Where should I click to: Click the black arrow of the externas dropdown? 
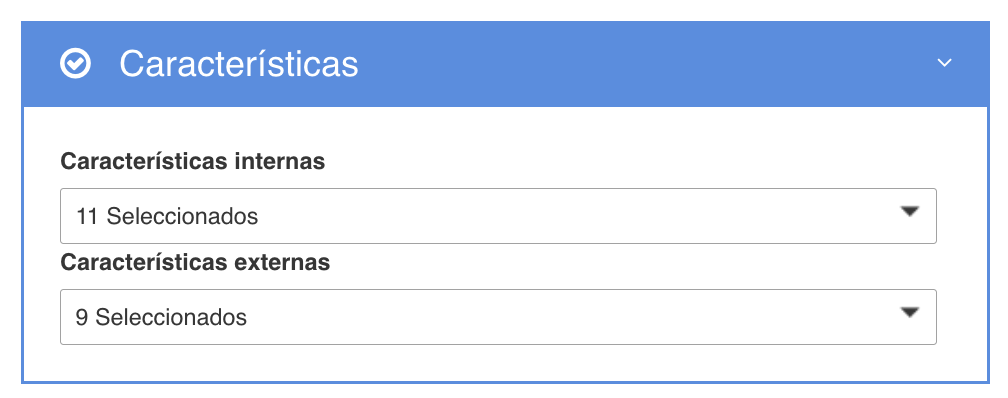click(909, 312)
